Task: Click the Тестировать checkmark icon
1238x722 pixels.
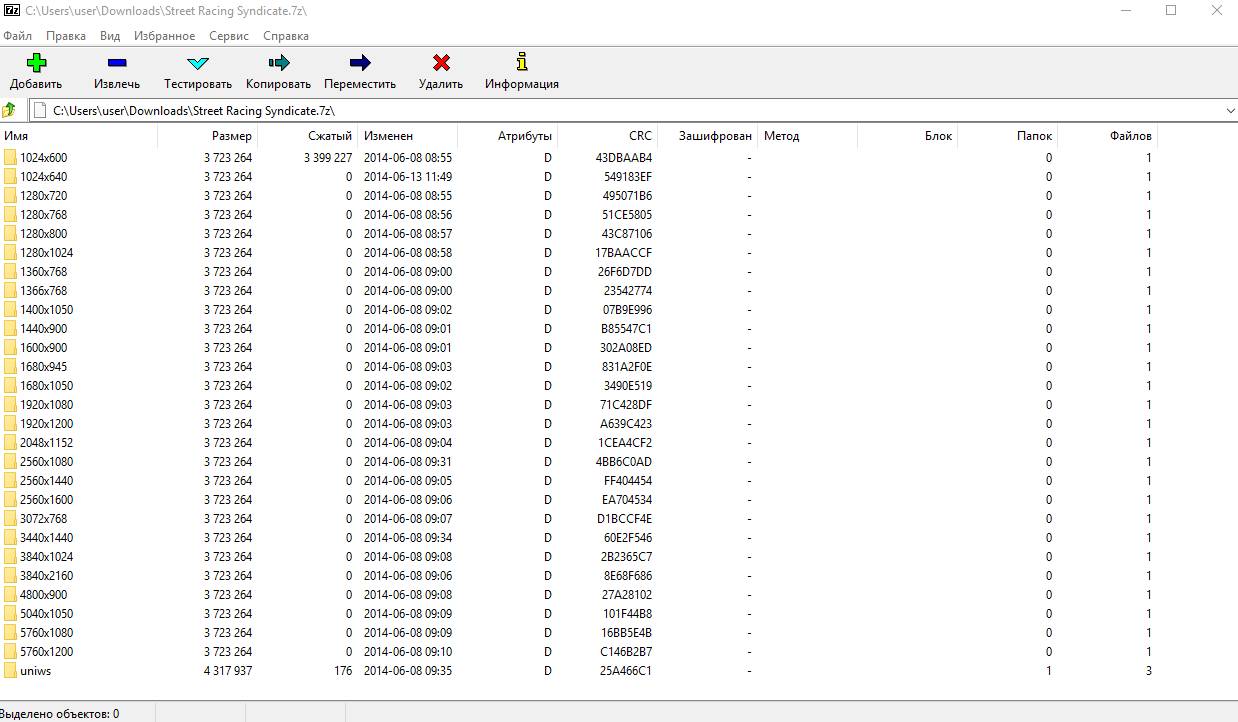Action: 198,63
